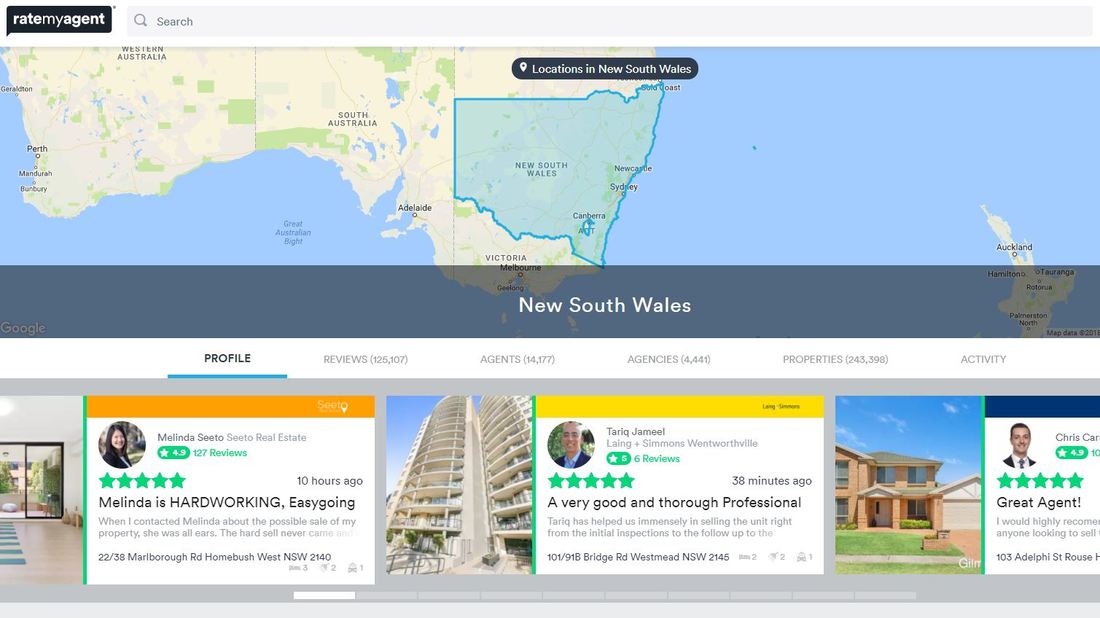Click Tariq Jameel's 5 star rating badge
Image resolution: width=1100 pixels, height=618 pixels.
(618, 458)
